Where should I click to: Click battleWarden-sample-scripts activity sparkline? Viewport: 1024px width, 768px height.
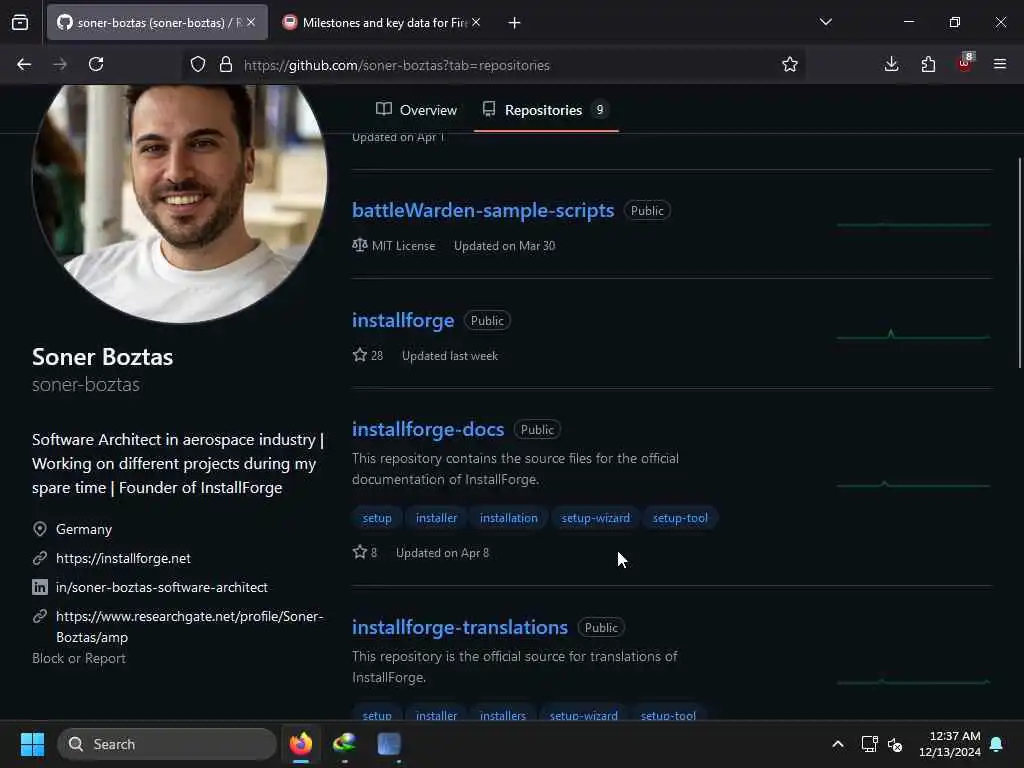[913, 224]
